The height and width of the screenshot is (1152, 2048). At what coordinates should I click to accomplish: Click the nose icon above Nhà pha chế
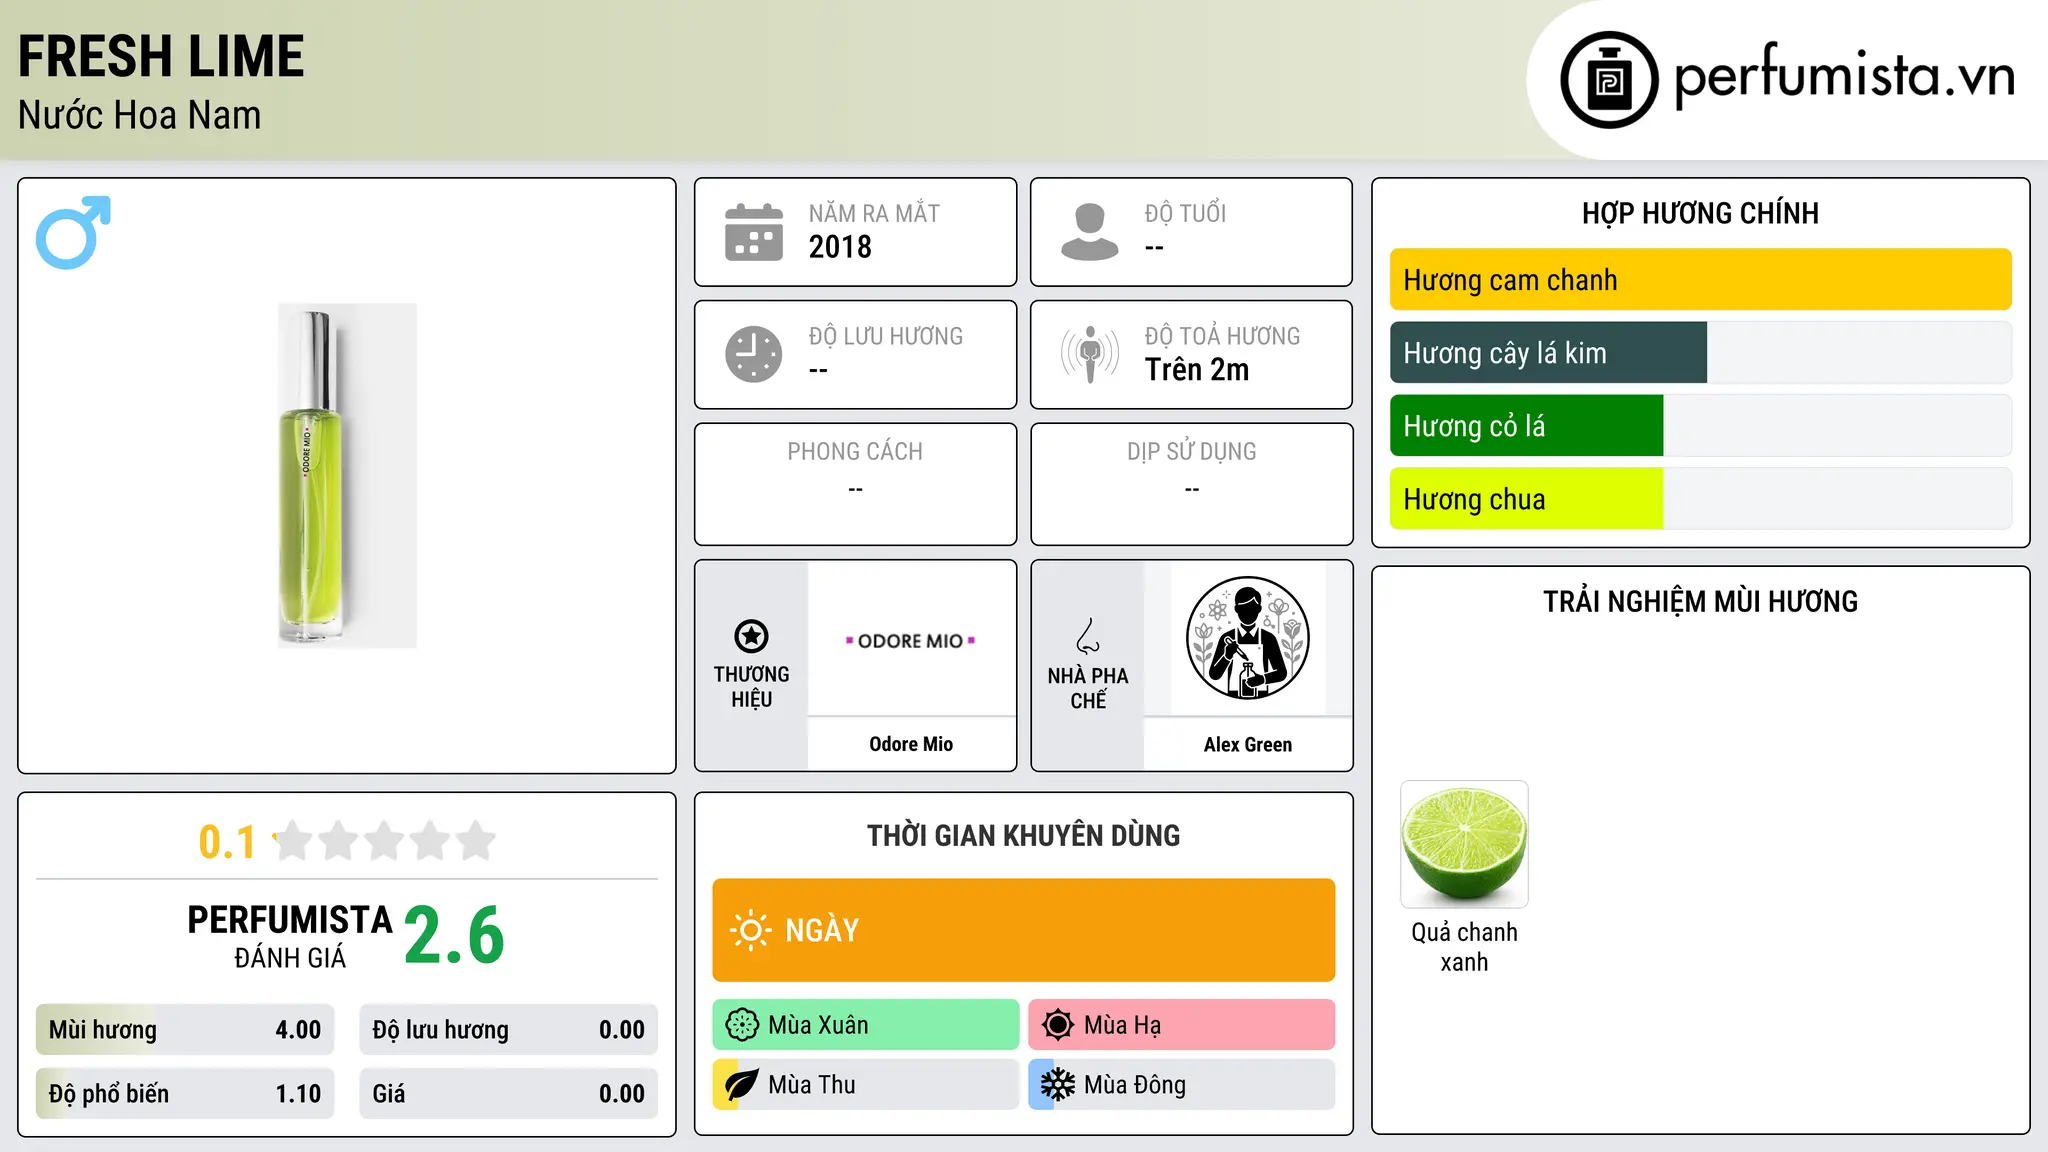(x=1088, y=636)
